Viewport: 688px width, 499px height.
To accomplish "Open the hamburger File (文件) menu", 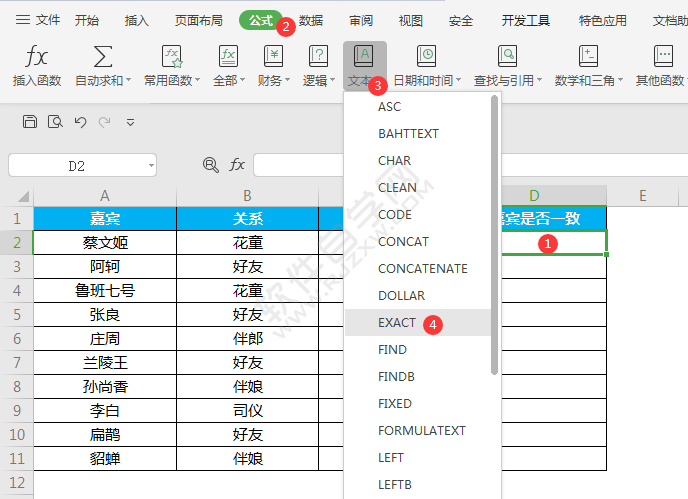I will point(38,20).
